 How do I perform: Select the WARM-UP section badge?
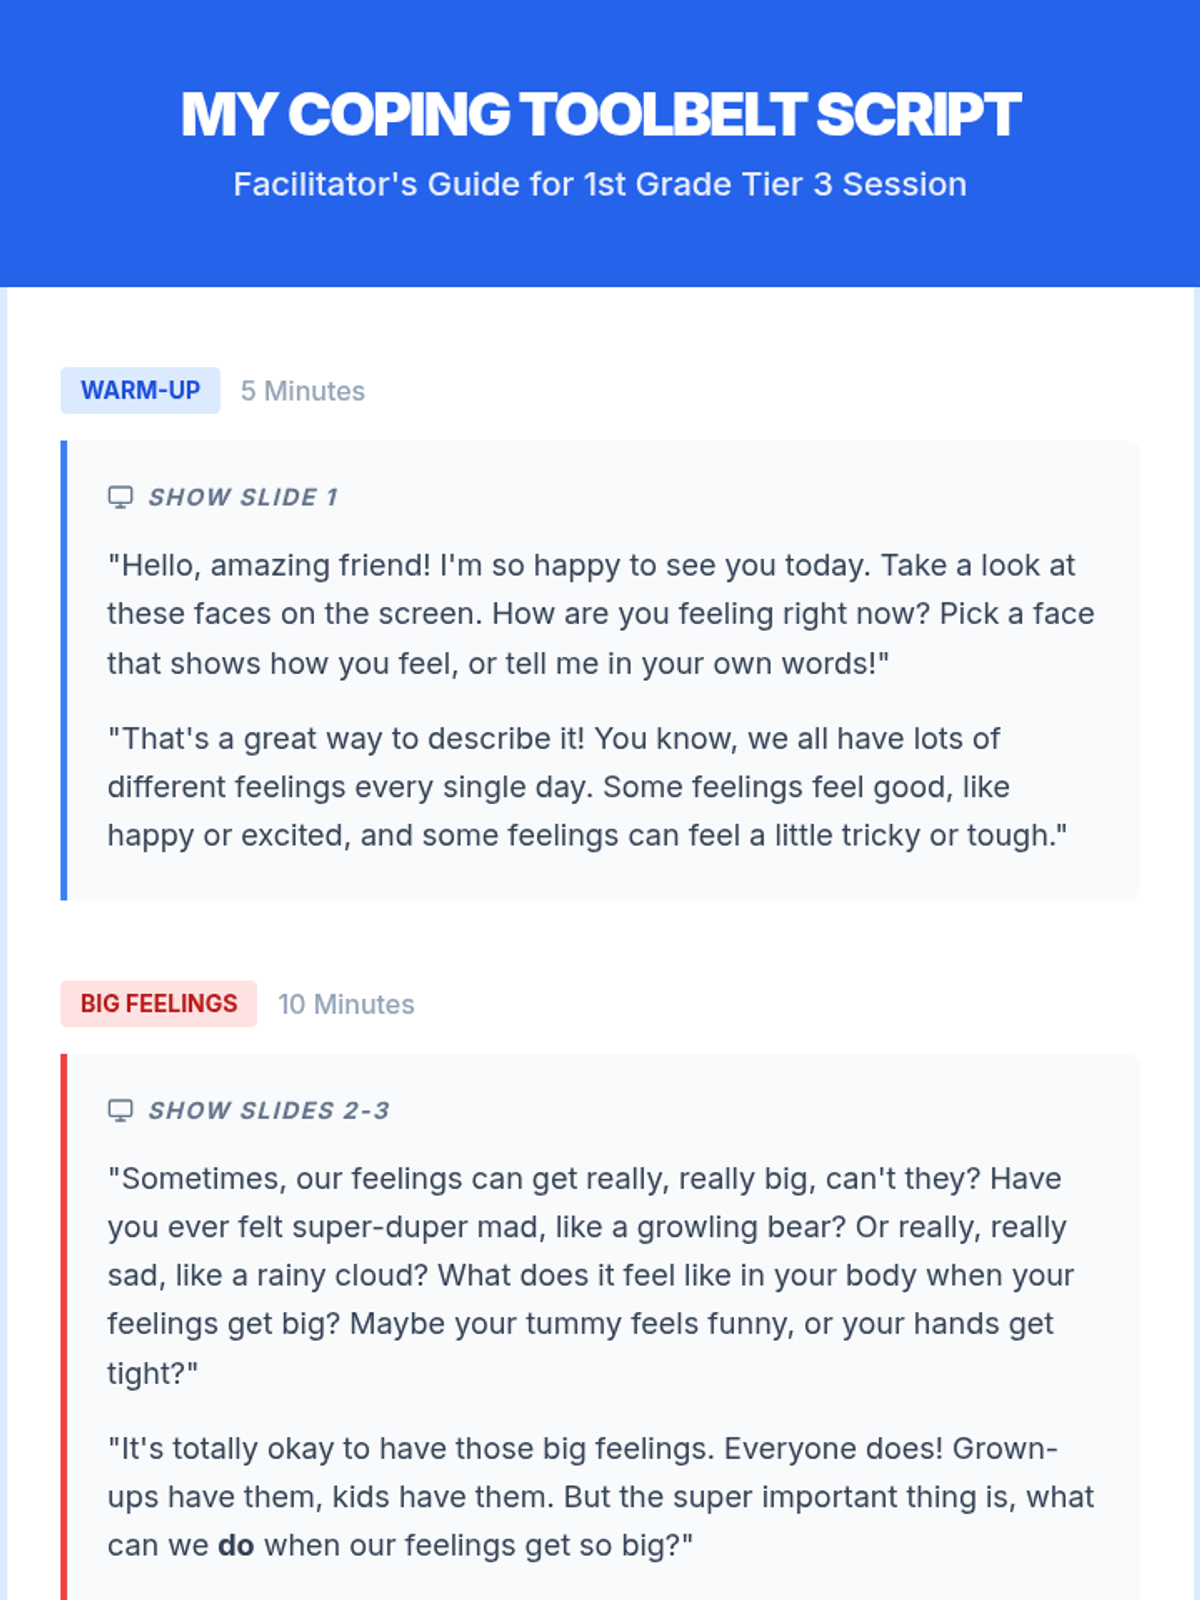pyautogui.click(x=140, y=390)
